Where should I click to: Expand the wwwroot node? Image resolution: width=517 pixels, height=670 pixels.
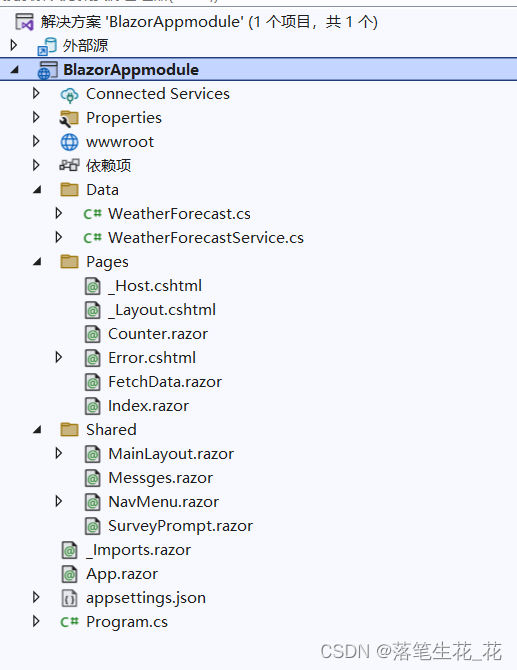pyautogui.click(x=36, y=141)
